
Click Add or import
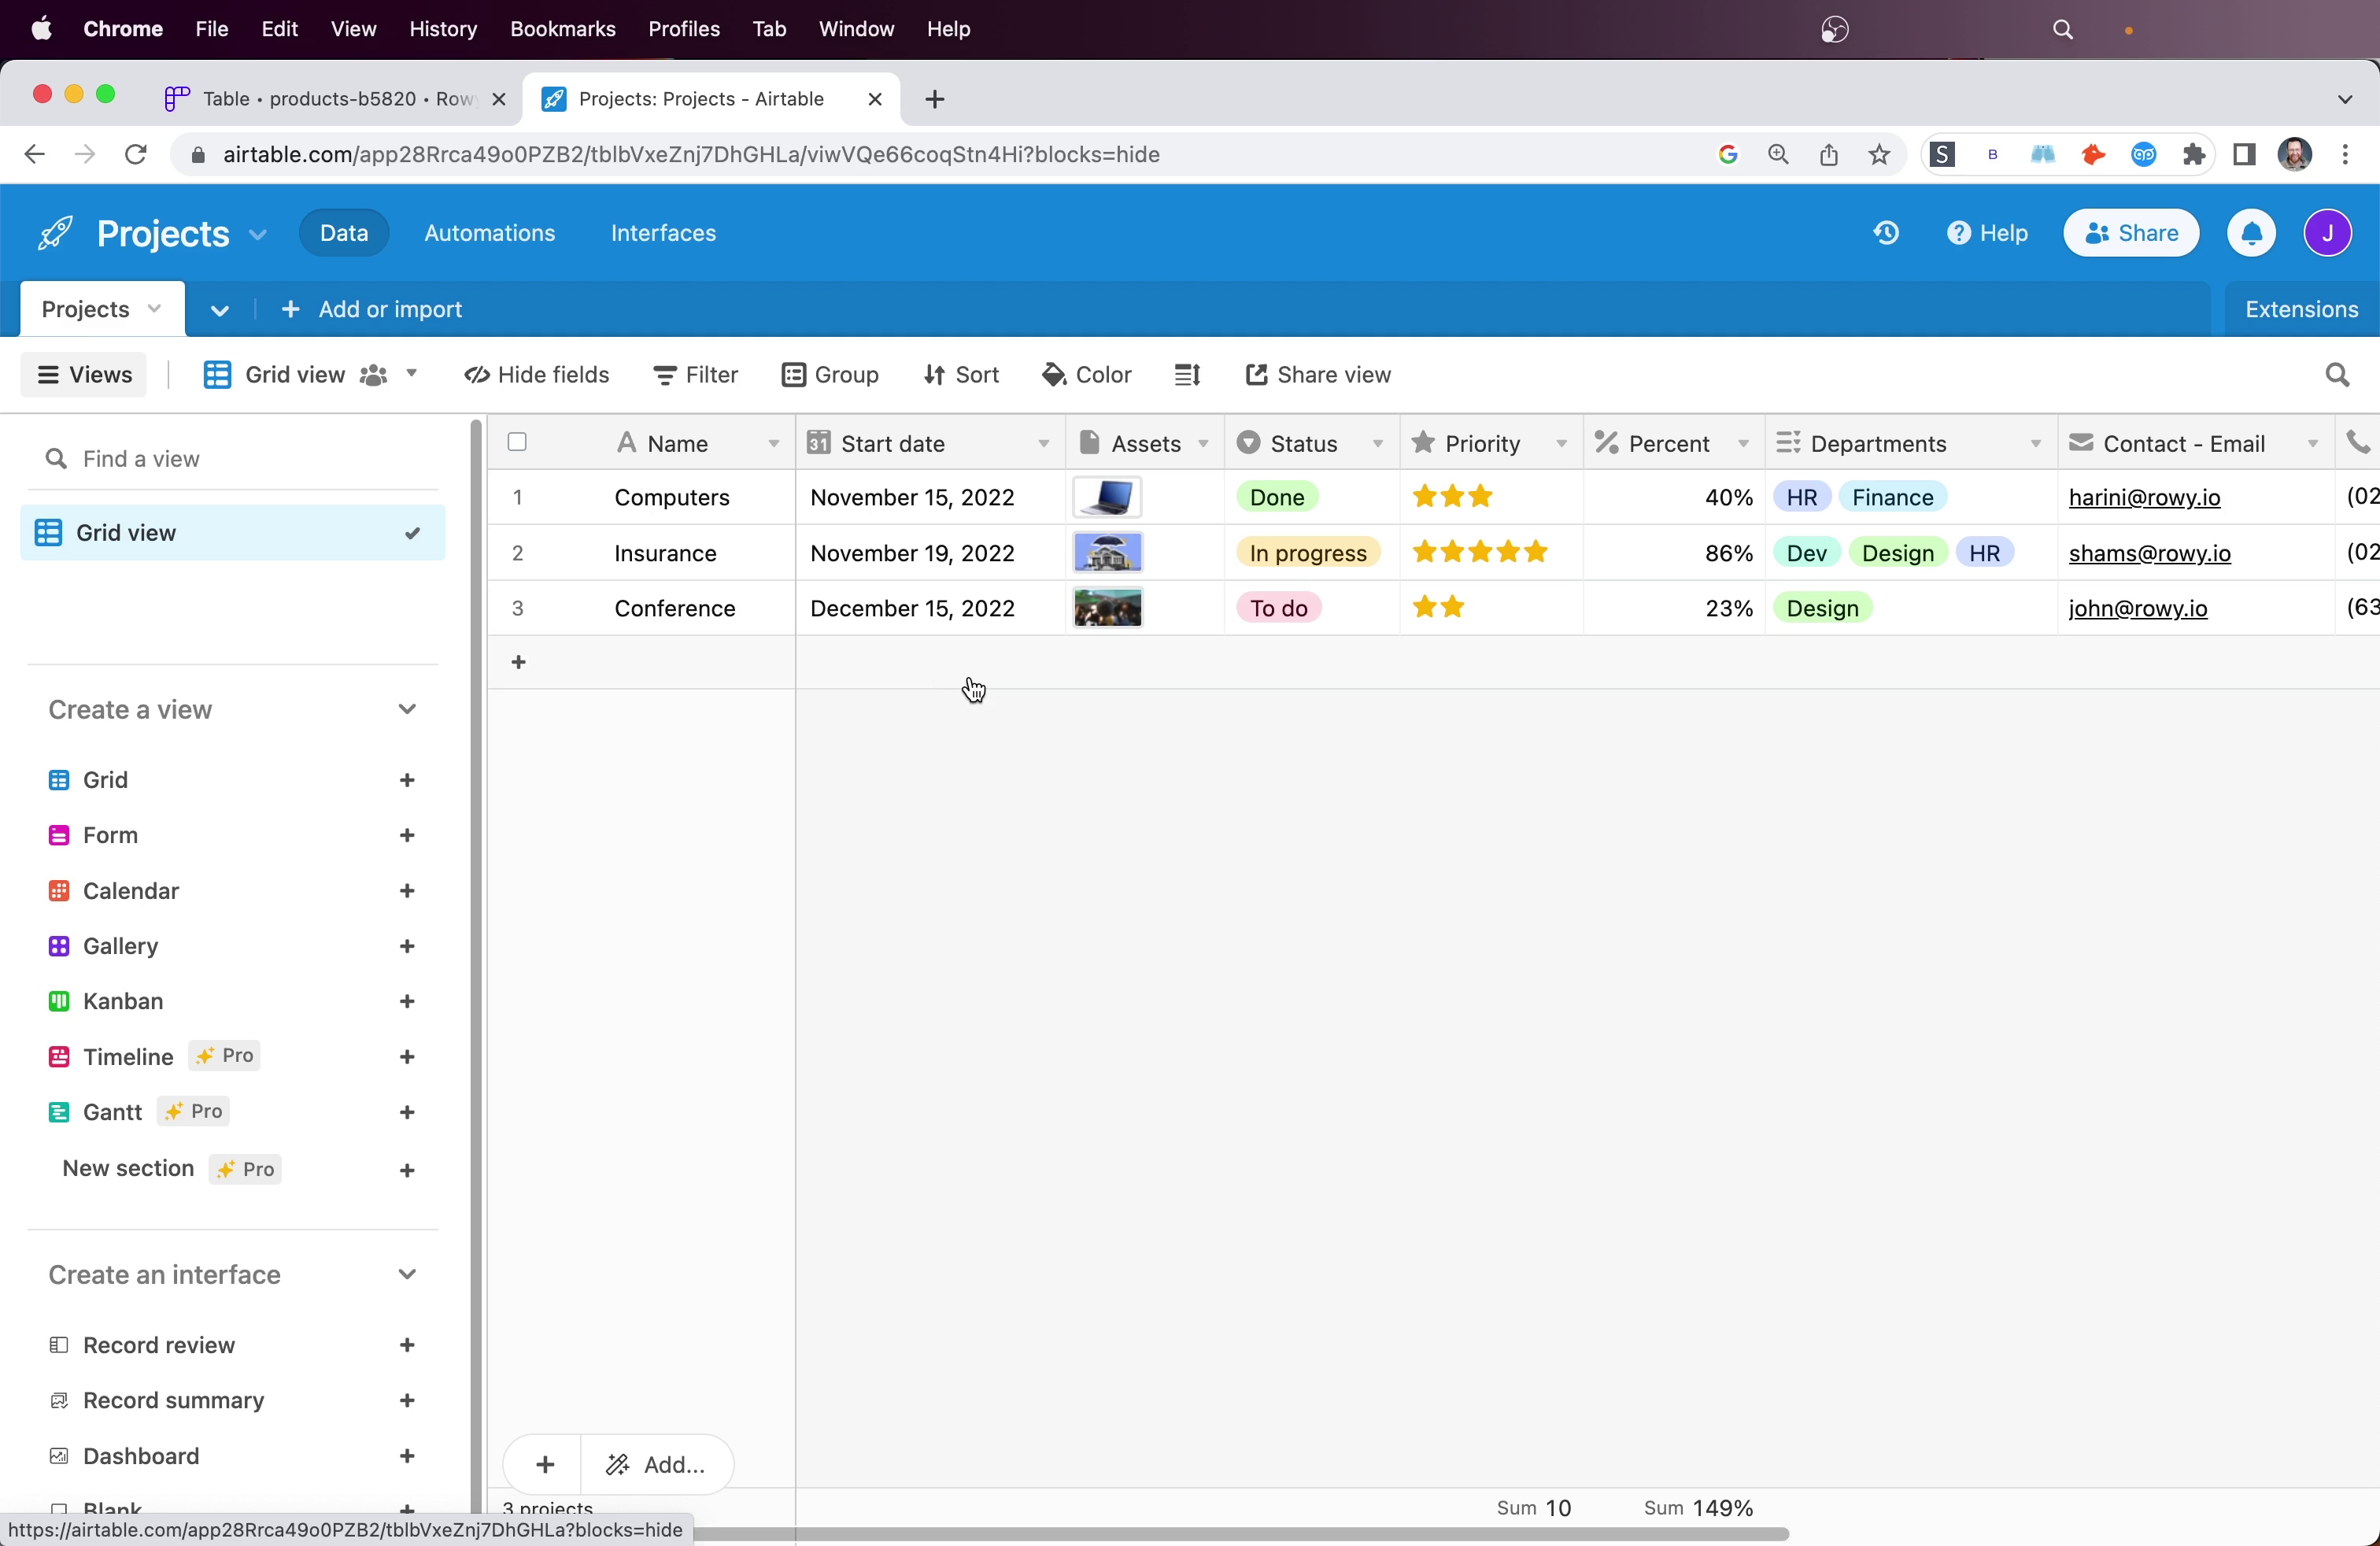tap(372, 310)
